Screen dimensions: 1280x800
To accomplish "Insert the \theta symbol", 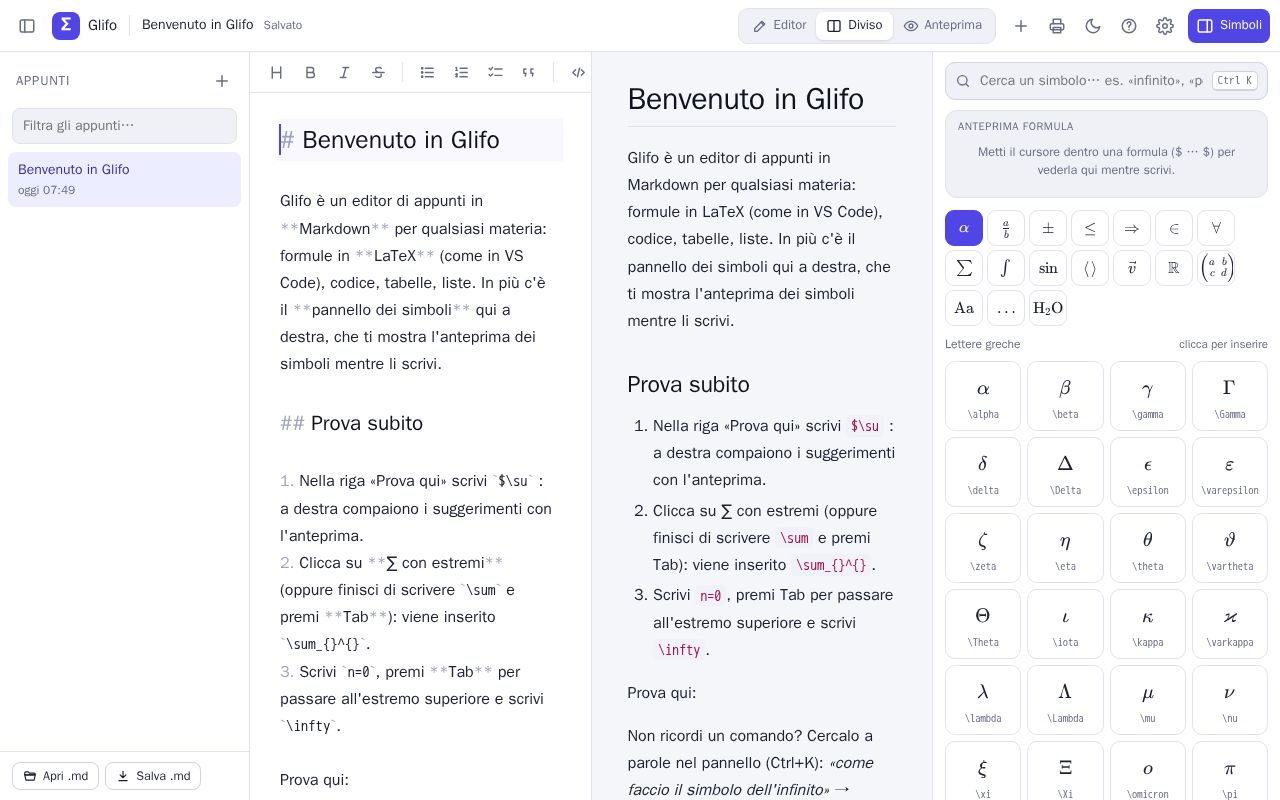I will [x=1148, y=548].
